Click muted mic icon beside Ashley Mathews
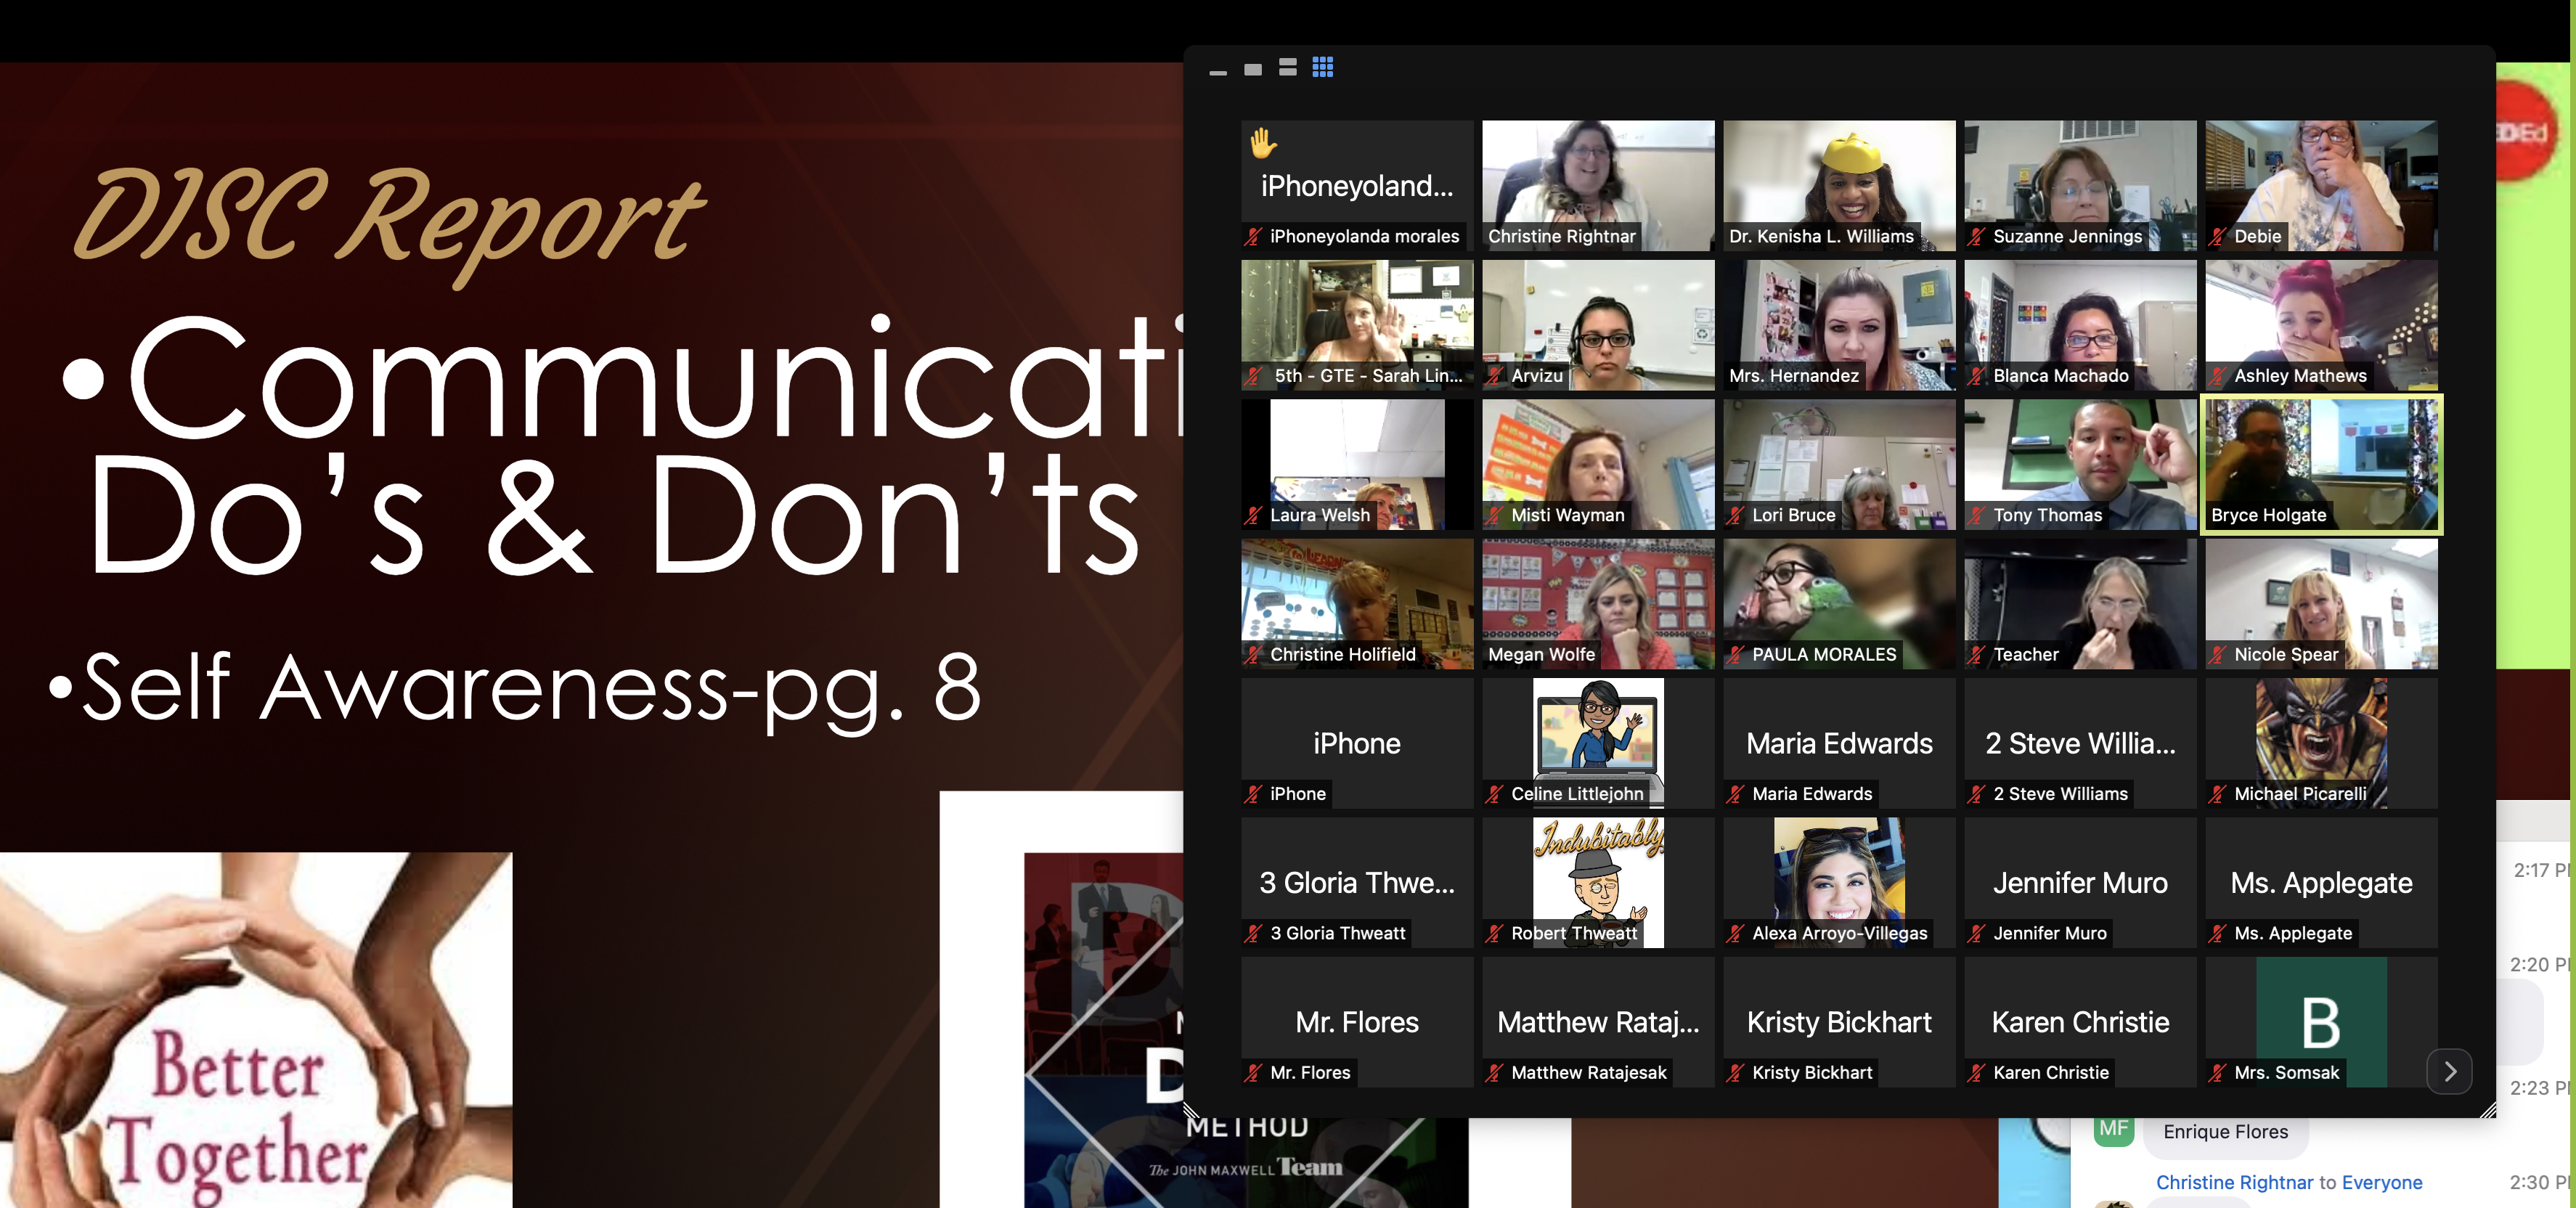Viewport: 2576px width, 1208px height. (x=2217, y=376)
